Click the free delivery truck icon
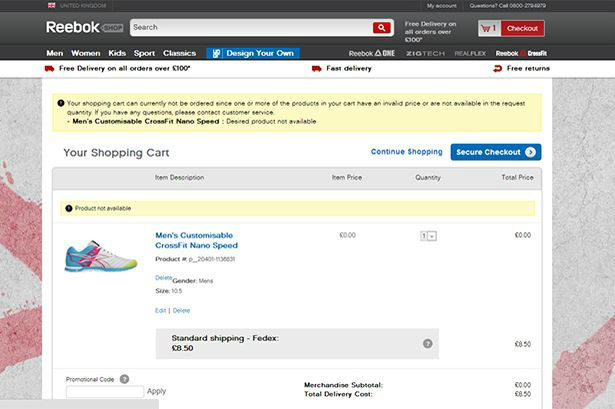This screenshot has height=409, width=615. click(49, 69)
